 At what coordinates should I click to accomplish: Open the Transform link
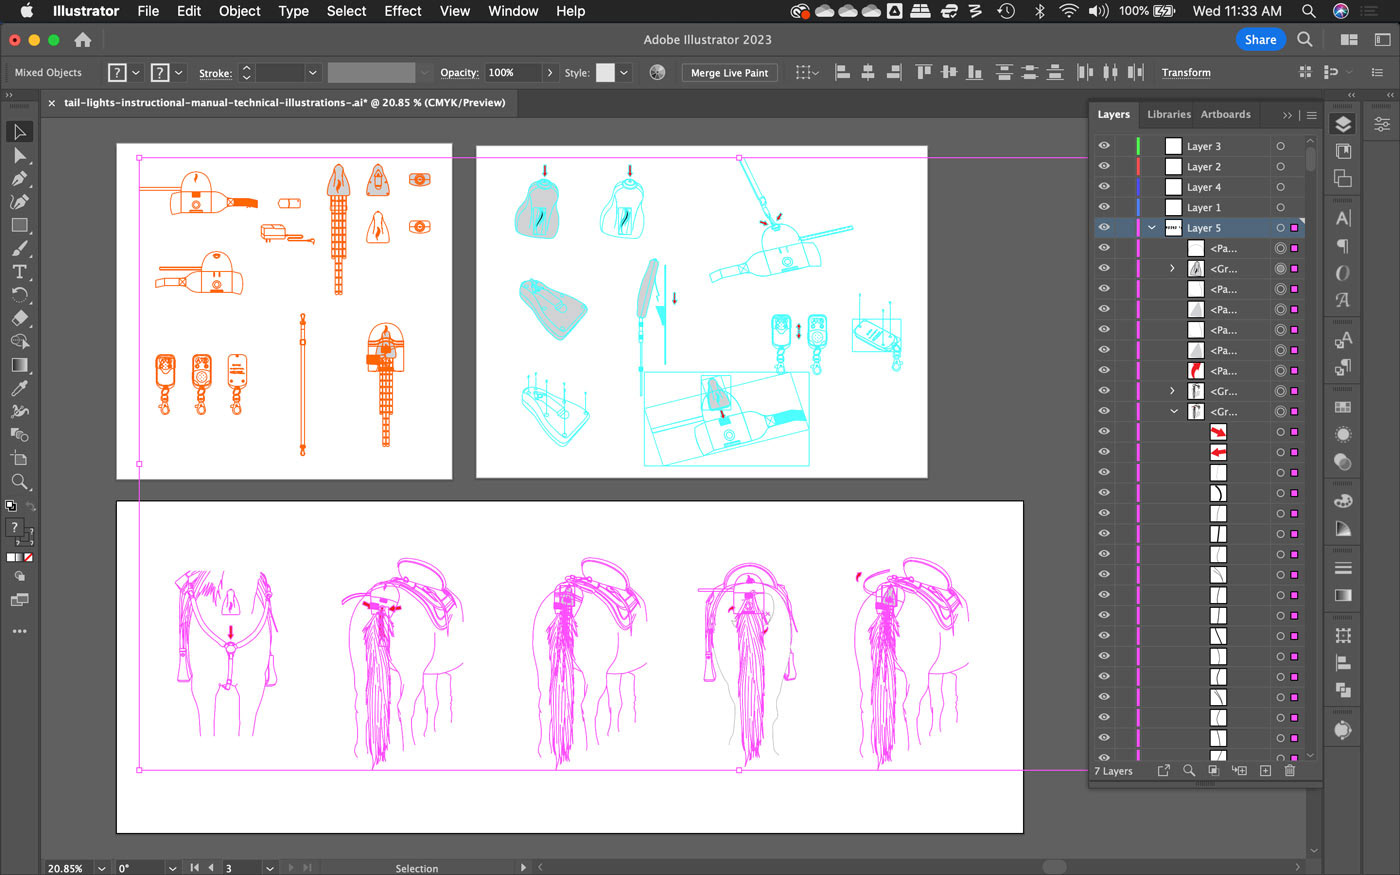coord(1186,73)
